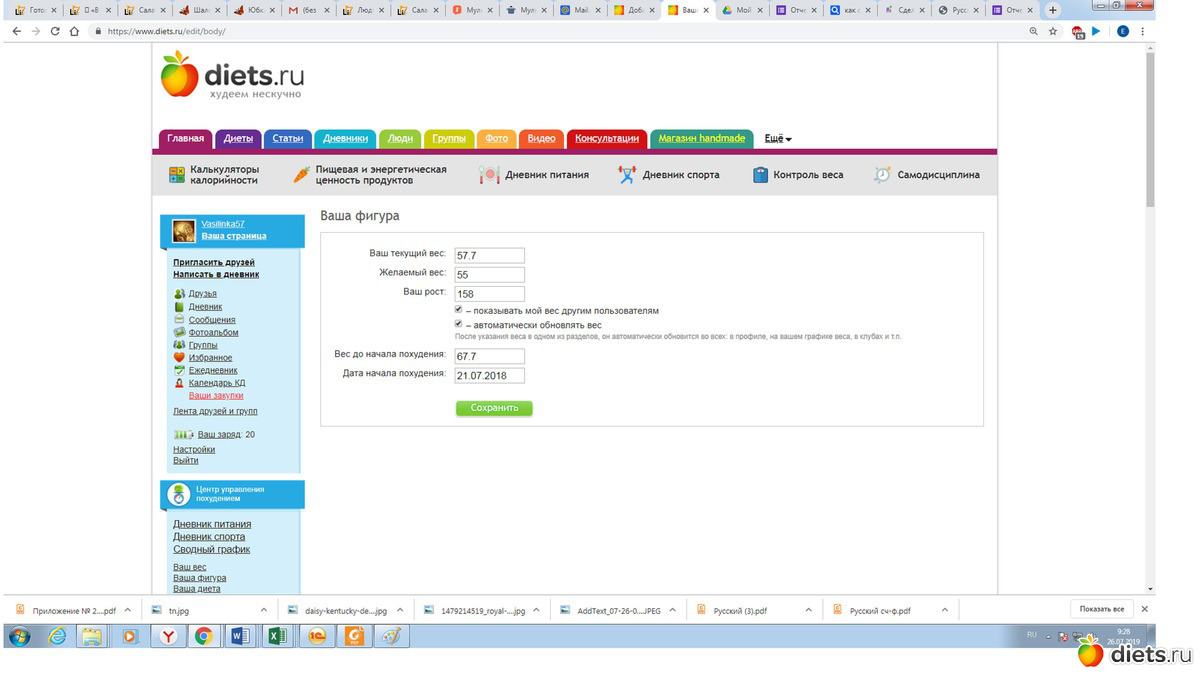Click the sport diary dumbbell icon
The image size is (1200, 675).
(627, 175)
